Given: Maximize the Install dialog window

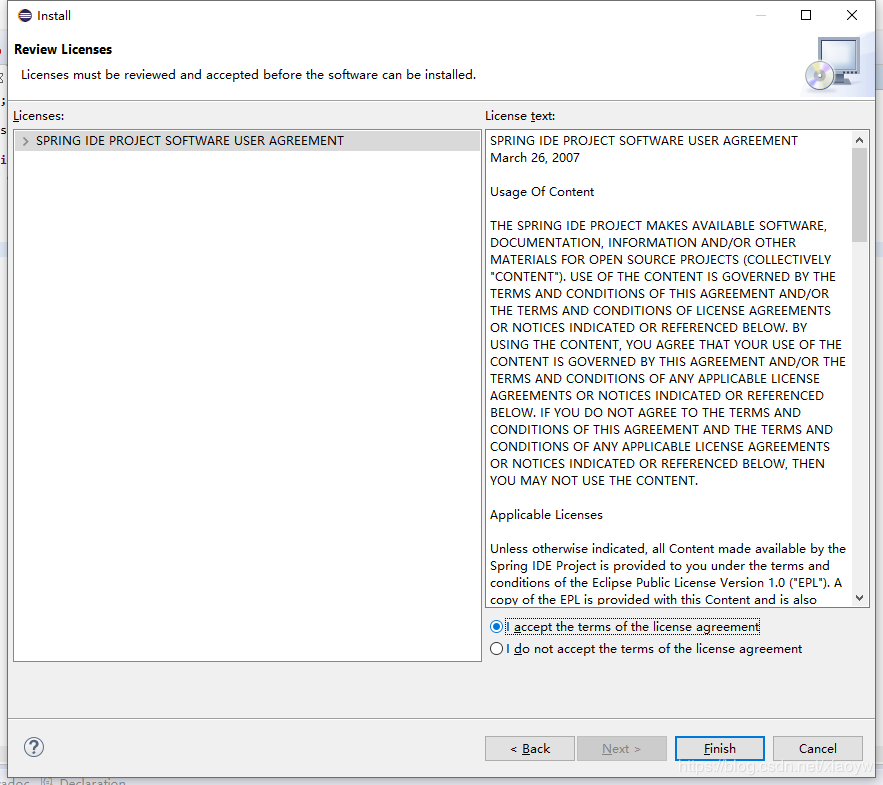Looking at the screenshot, I should click(806, 15).
